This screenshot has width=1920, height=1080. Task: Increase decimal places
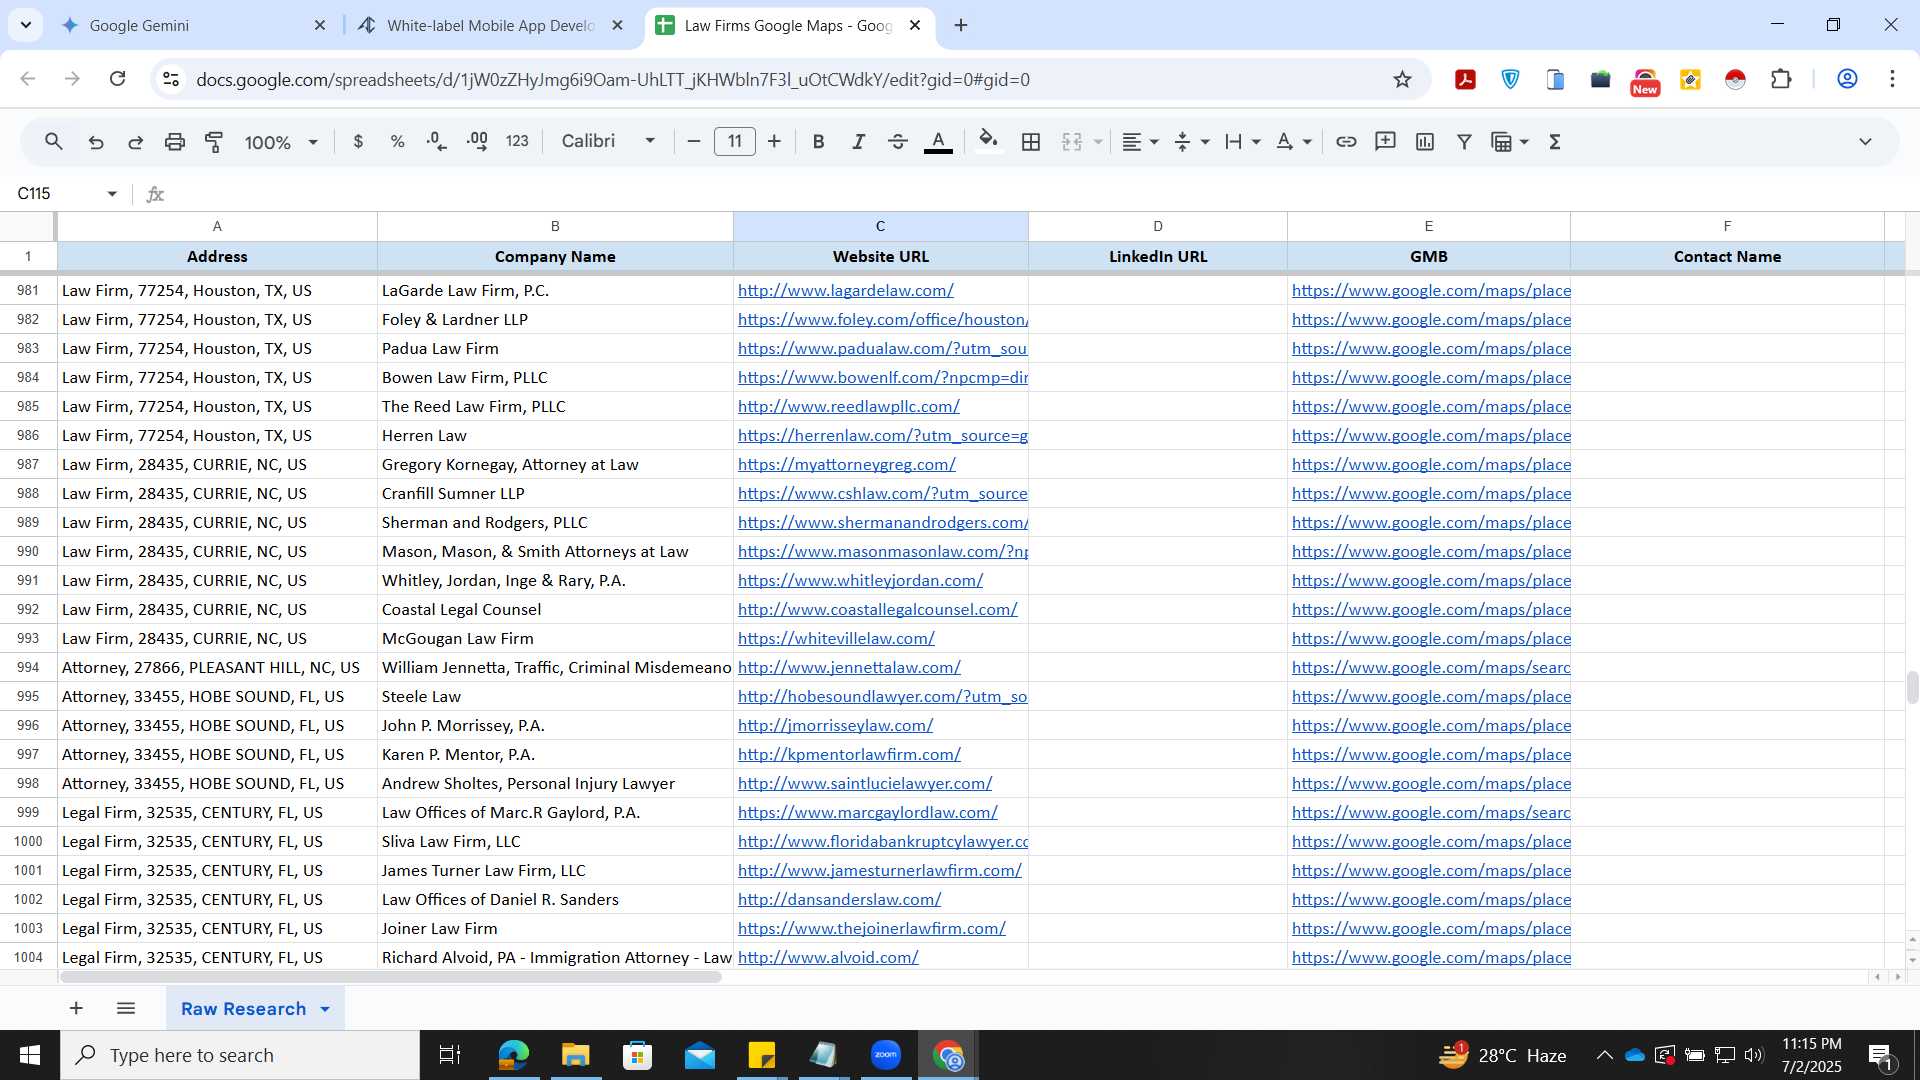[477, 142]
